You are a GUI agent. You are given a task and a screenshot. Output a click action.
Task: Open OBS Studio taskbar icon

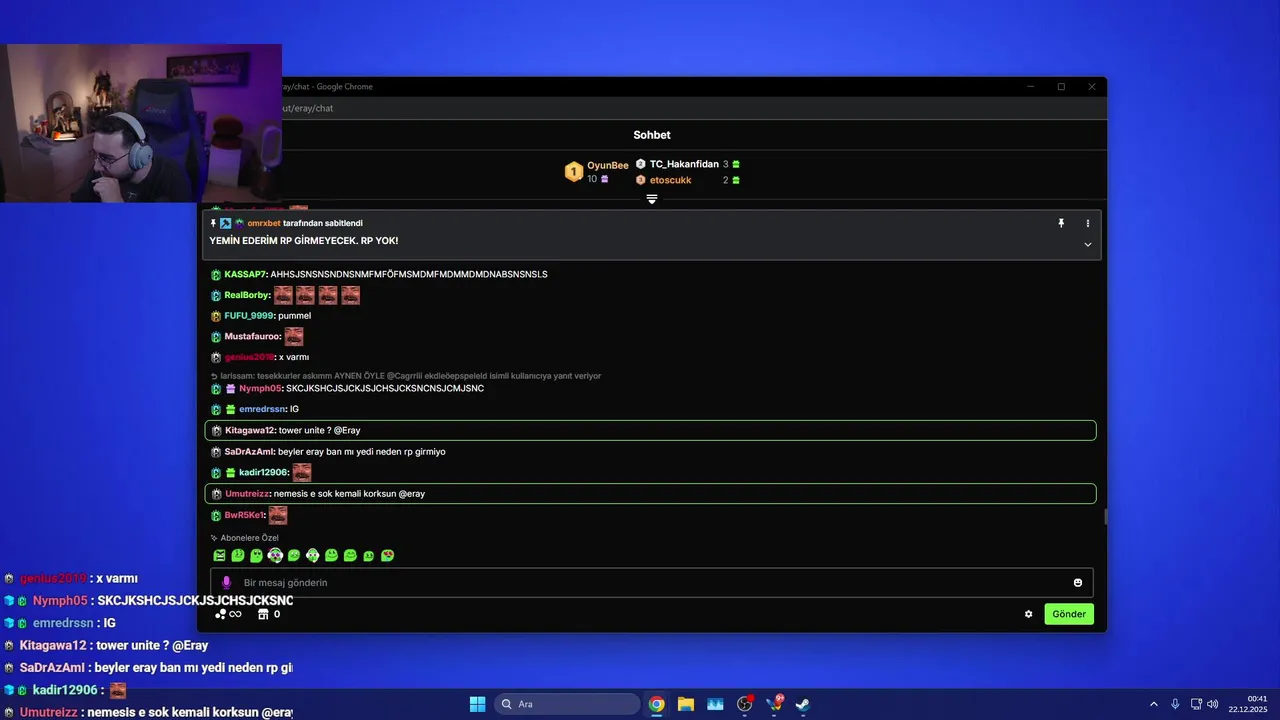tap(744, 704)
